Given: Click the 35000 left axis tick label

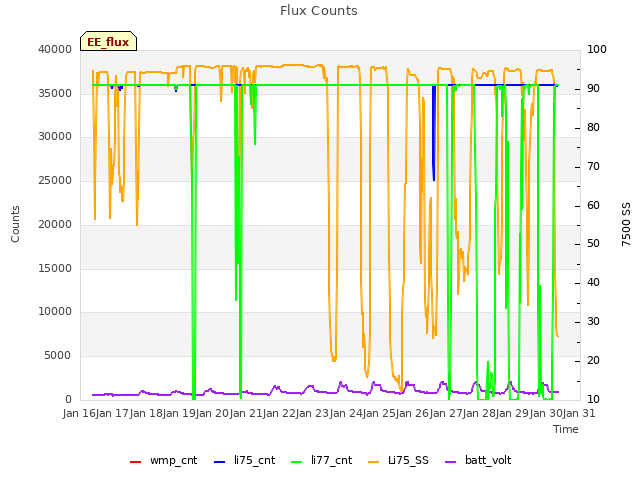Looking at the screenshot, I should [x=55, y=93].
